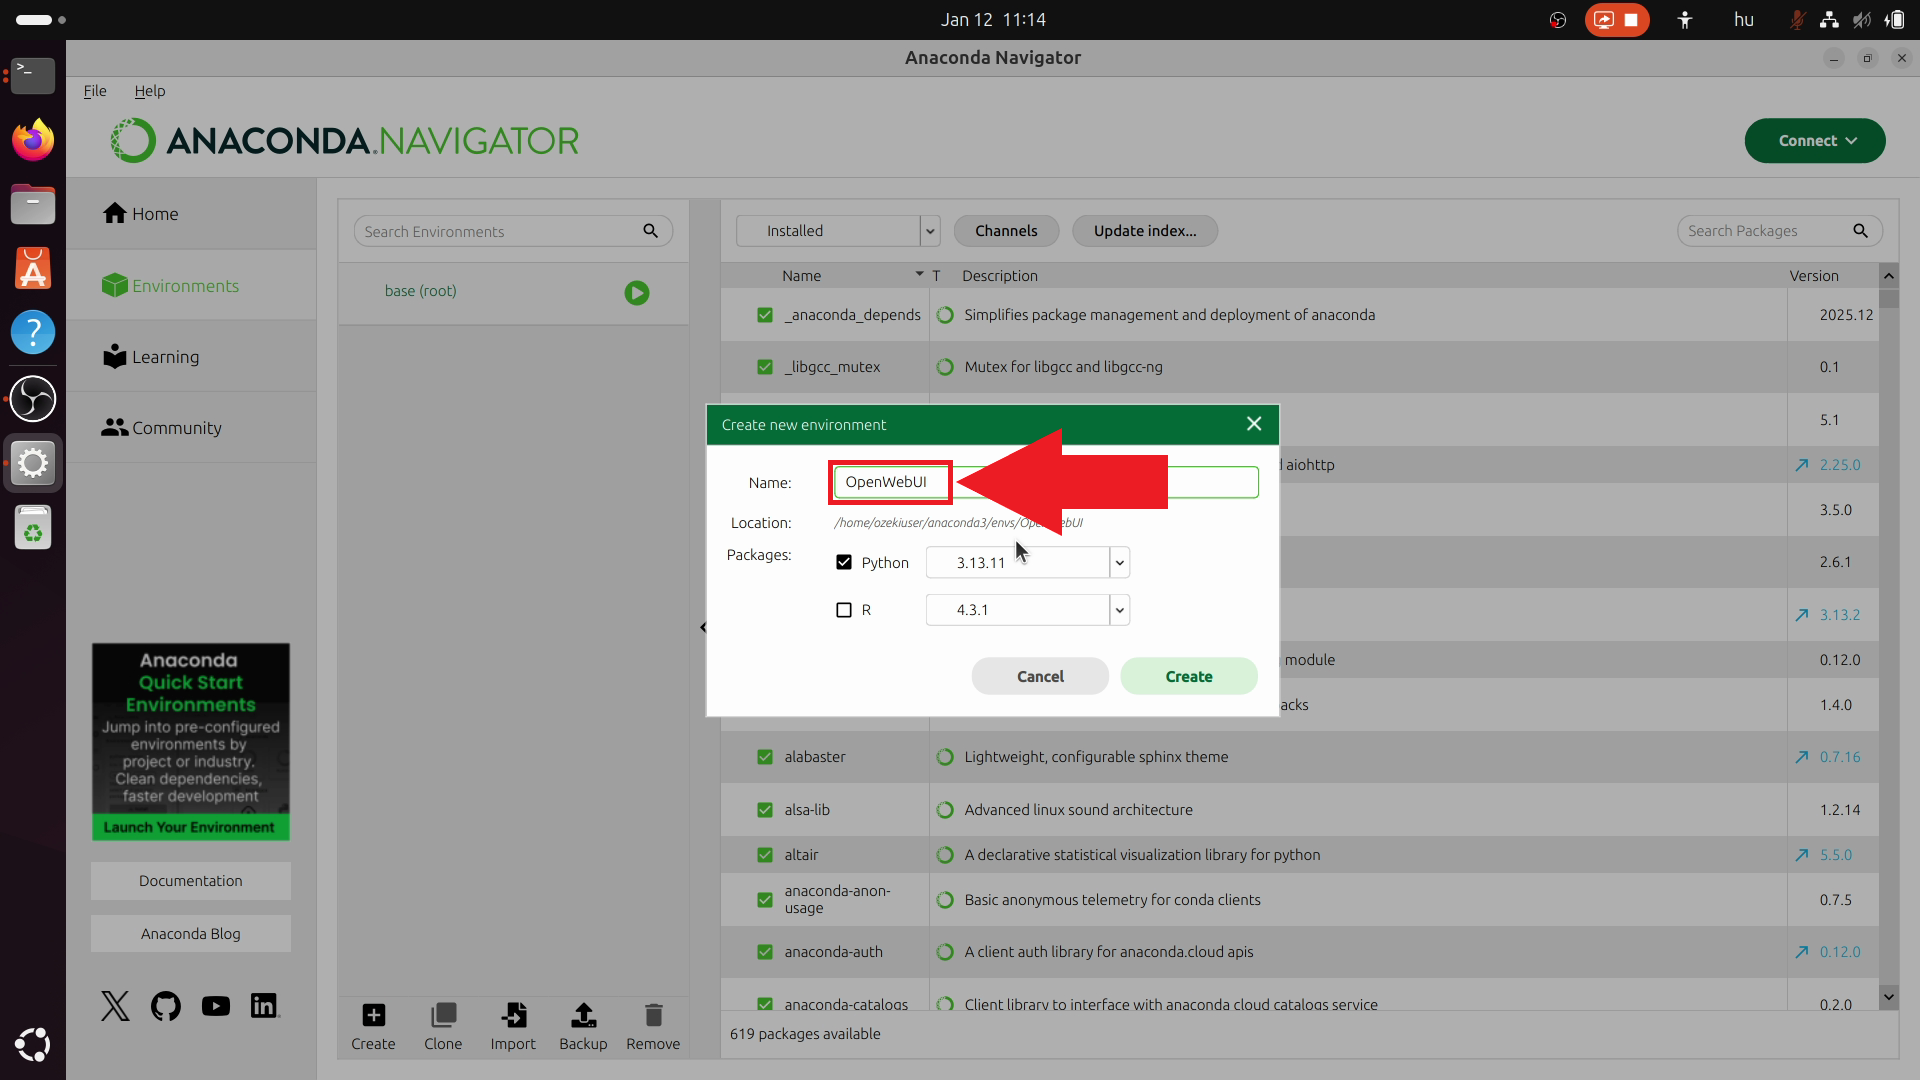Click the green Create button in dialog

pos(1188,676)
